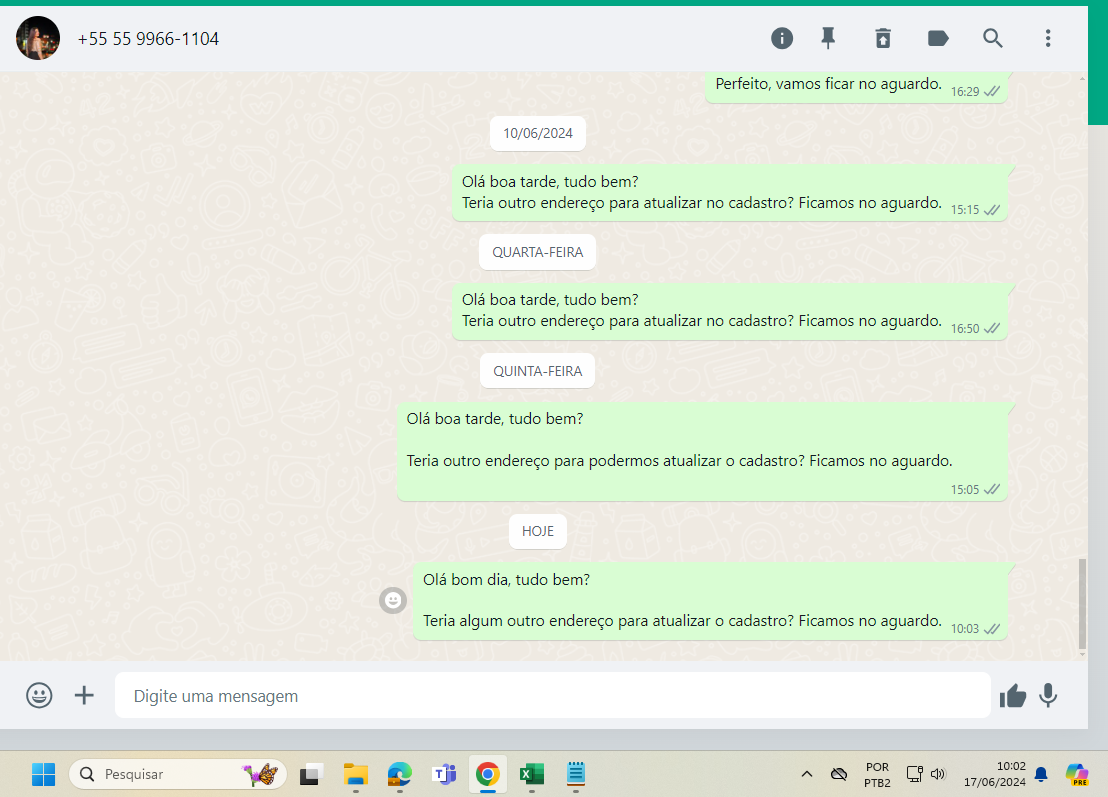Open Task View on the taskbar

point(310,774)
